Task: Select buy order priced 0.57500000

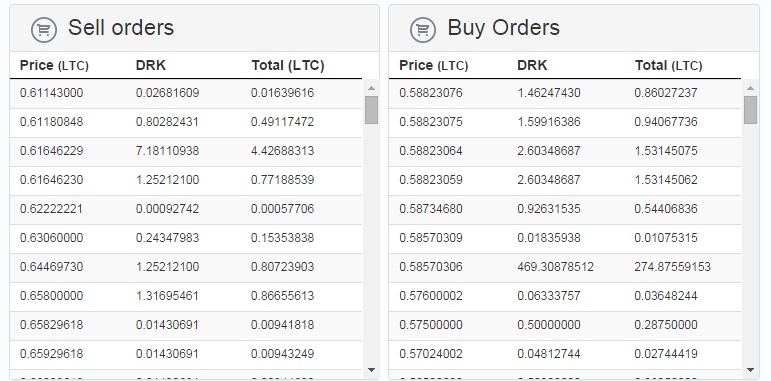Action: click(x=565, y=325)
